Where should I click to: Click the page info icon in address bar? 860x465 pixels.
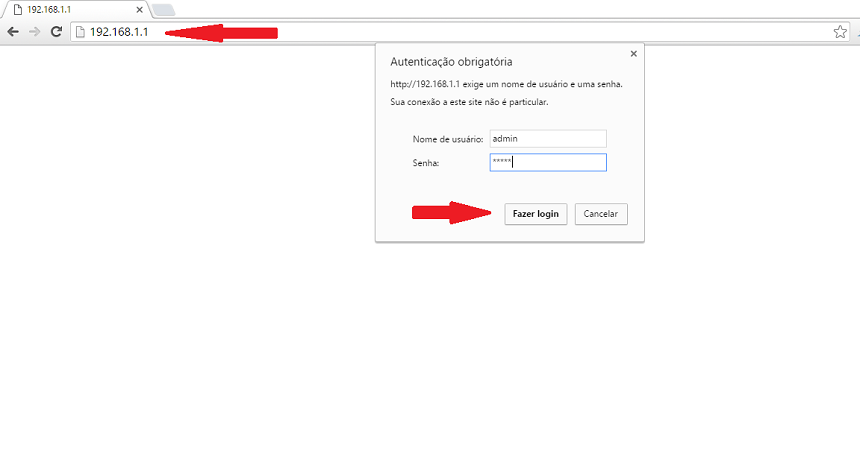(x=81, y=32)
